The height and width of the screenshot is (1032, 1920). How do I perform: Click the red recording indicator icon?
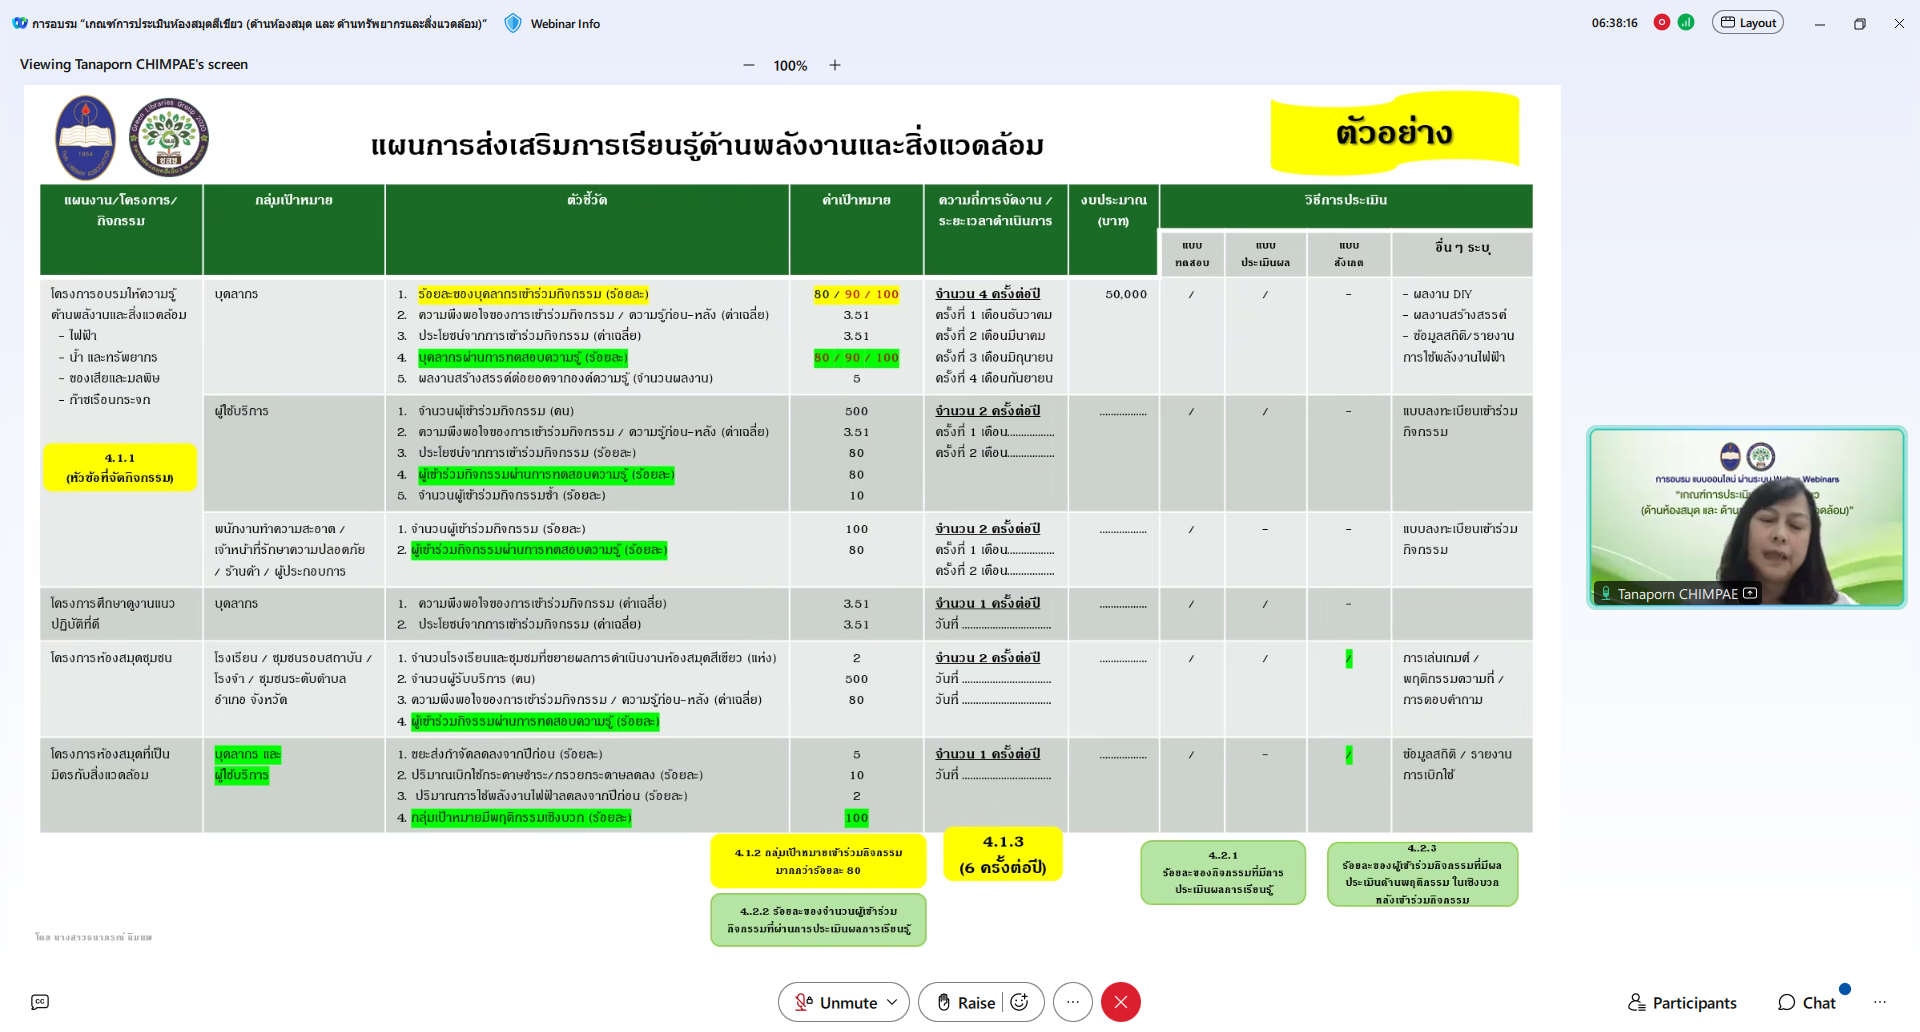(1661, 22)
